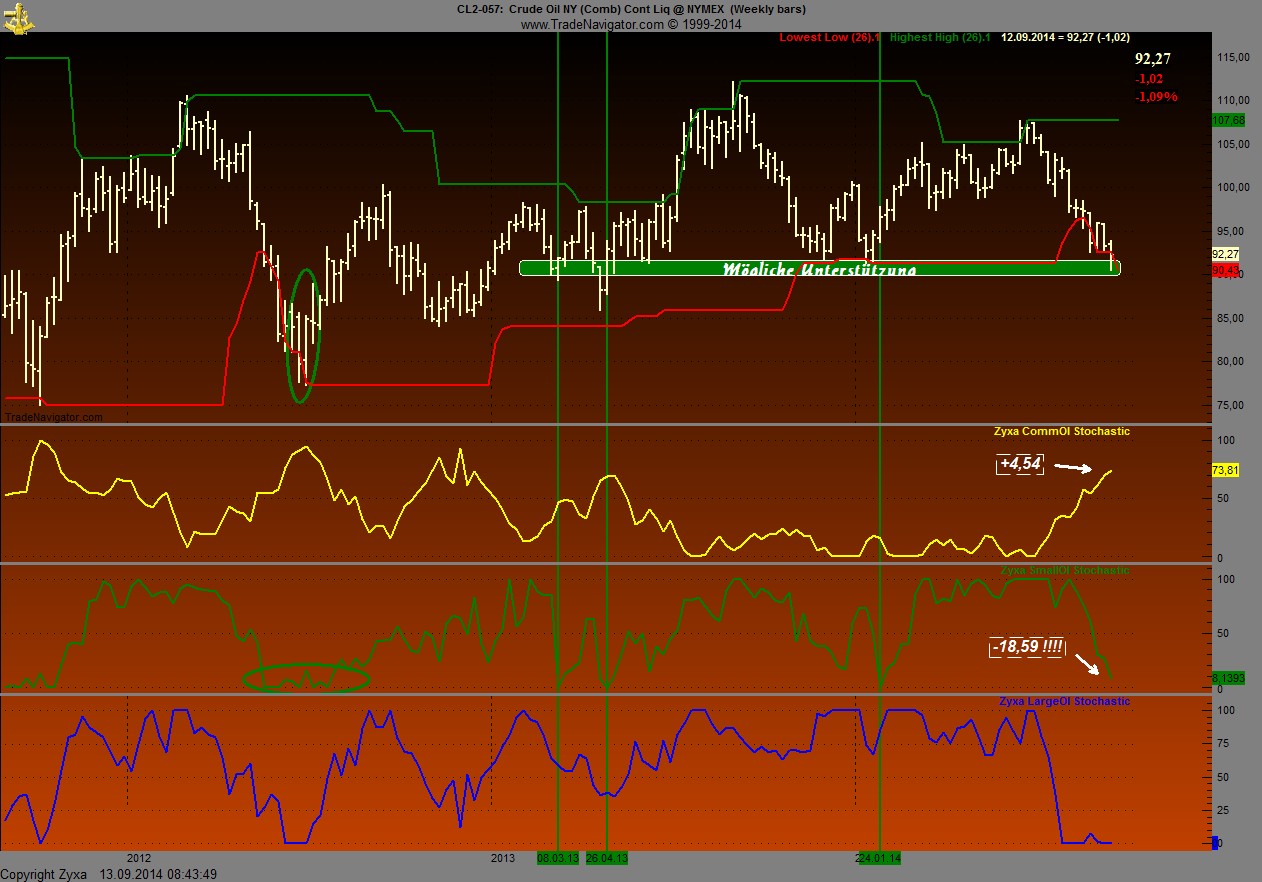
Task: Select the -18,59 !!!! text annotation
Action: (x=1027, y=647)
